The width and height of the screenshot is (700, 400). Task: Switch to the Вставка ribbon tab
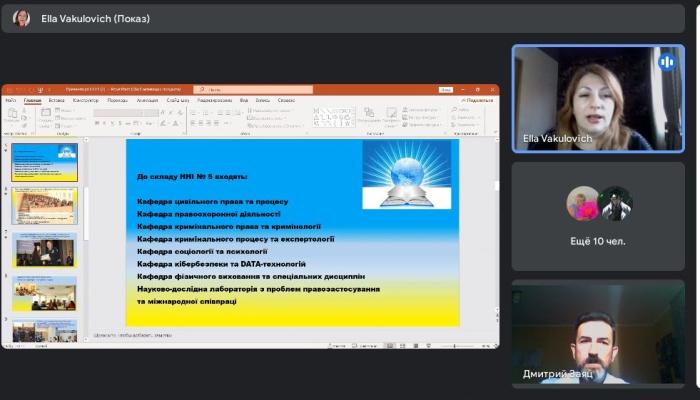(57, 100)
